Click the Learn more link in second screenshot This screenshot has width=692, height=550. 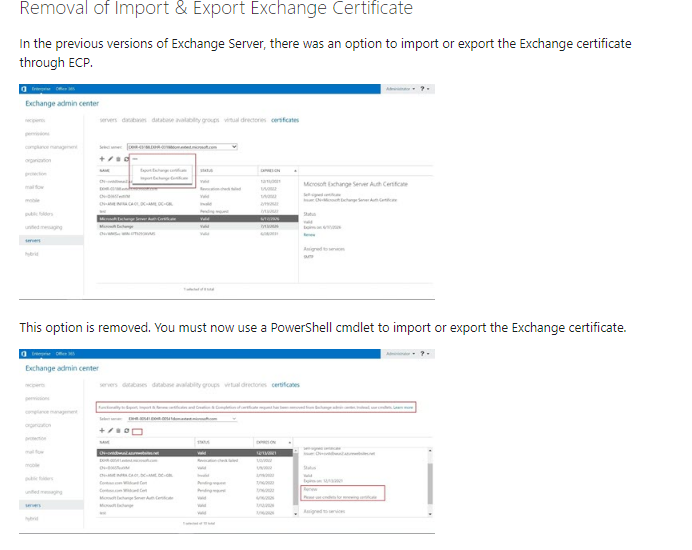pos(403,407)
